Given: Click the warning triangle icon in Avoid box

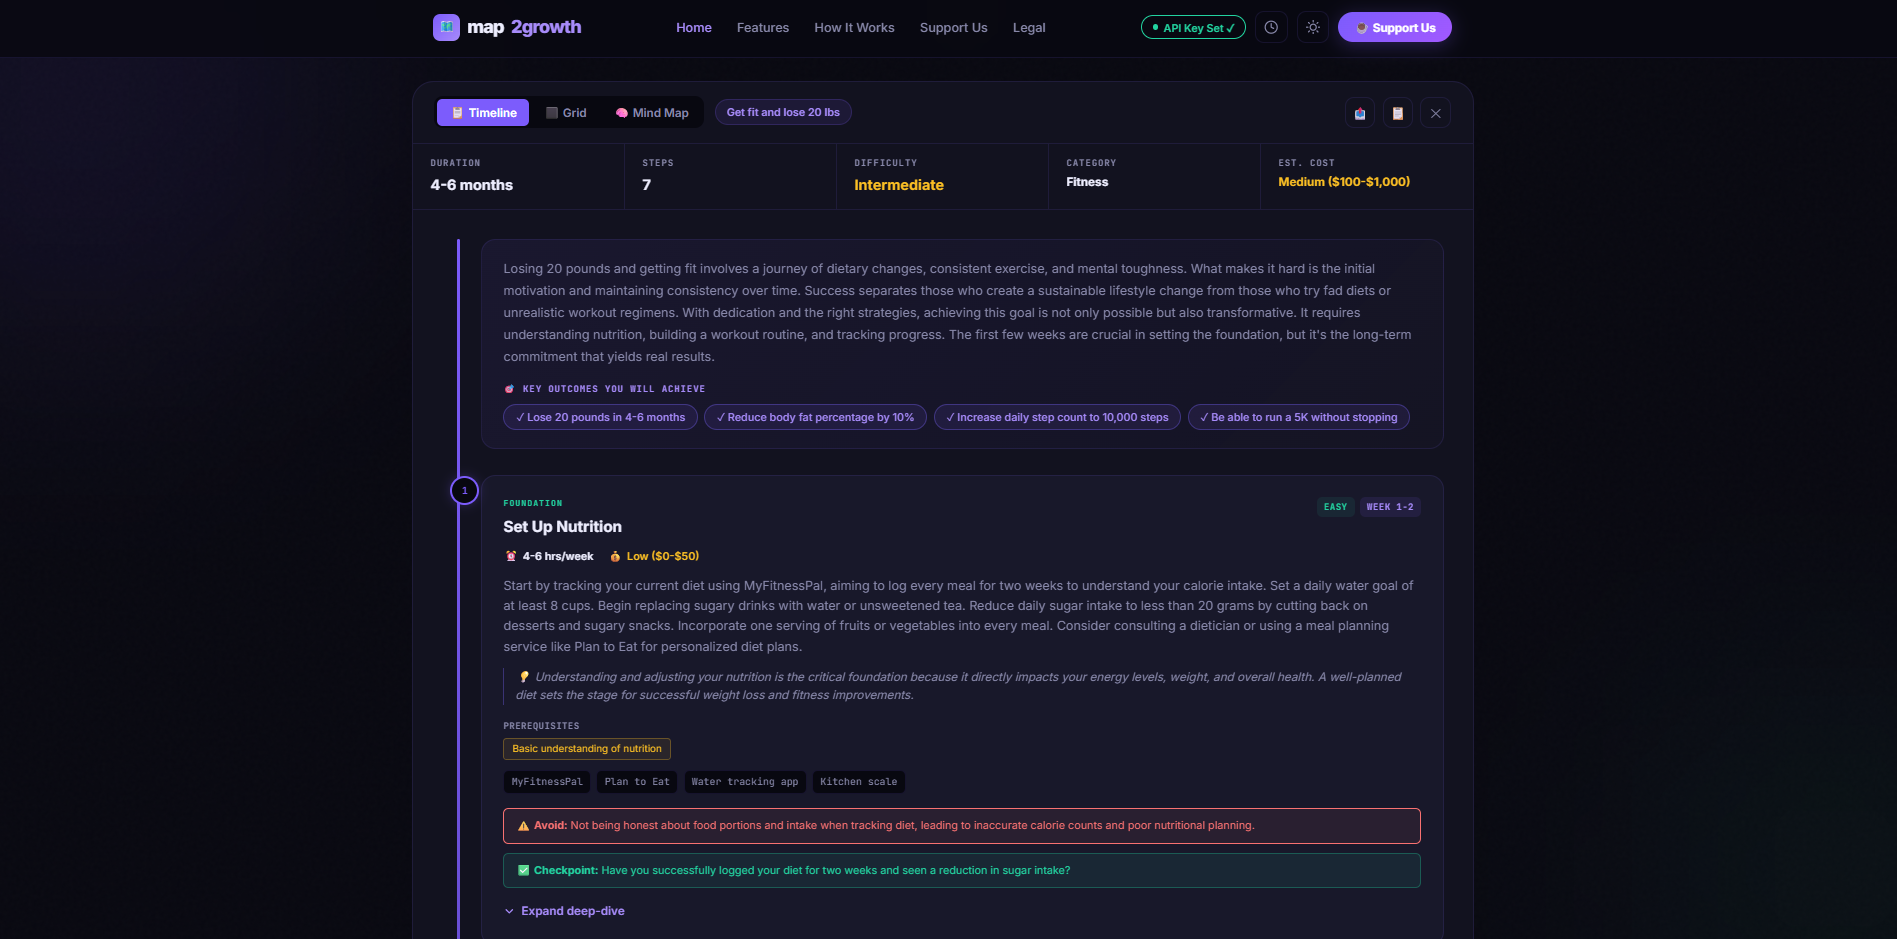Looking at the screenshot, I should pyautogui.click(x=523, y=826).
